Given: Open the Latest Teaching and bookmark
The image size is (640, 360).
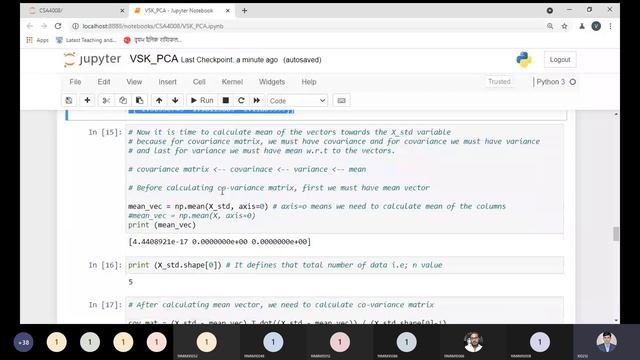Looking at the screenshot, I should 86,40.
